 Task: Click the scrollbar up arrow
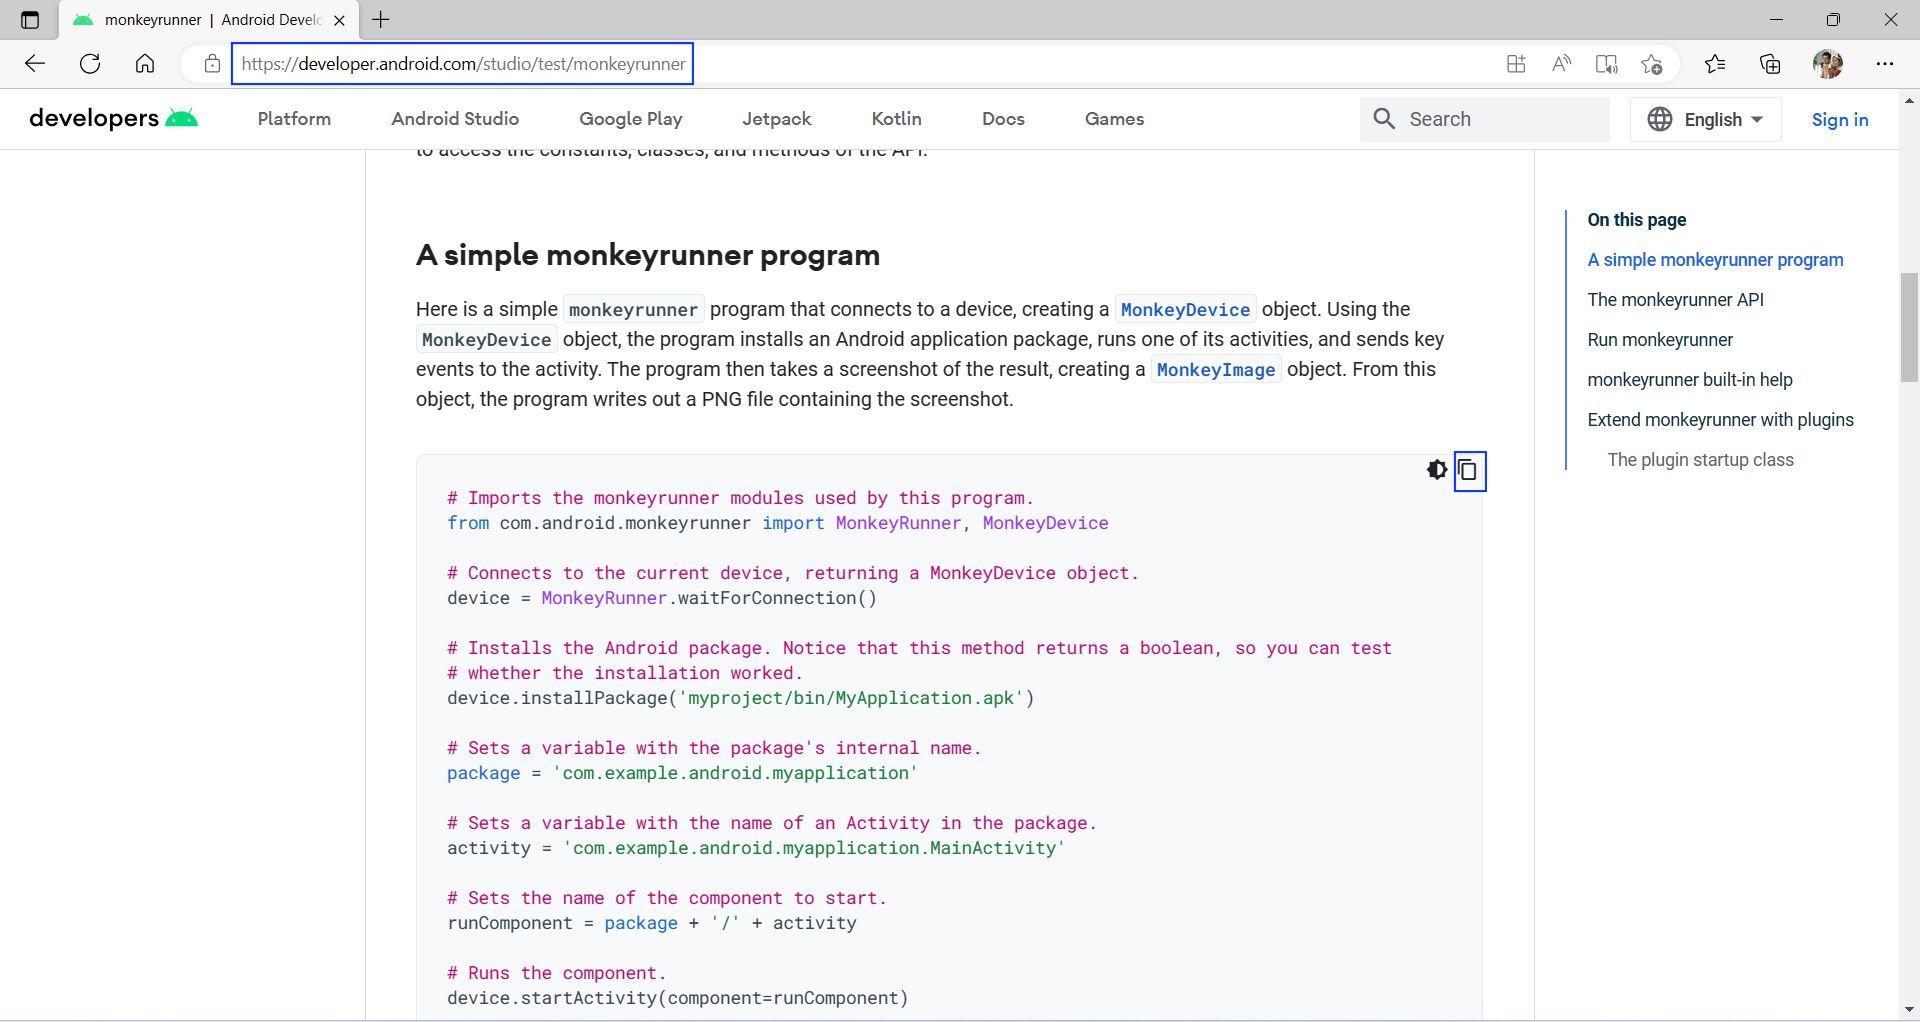pos(1909,101)
